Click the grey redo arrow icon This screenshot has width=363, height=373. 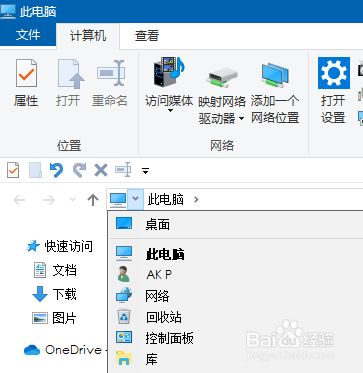79,170
